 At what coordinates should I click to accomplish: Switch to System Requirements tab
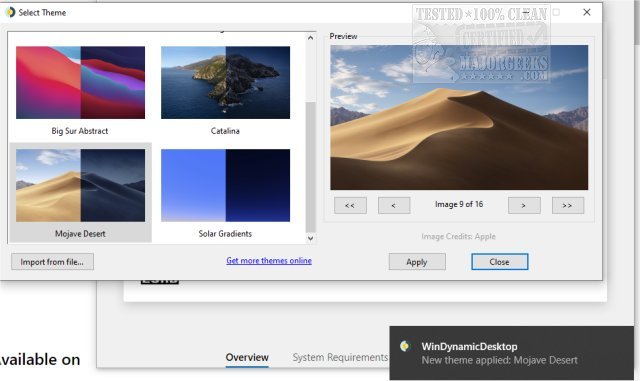tap(340, 357)
